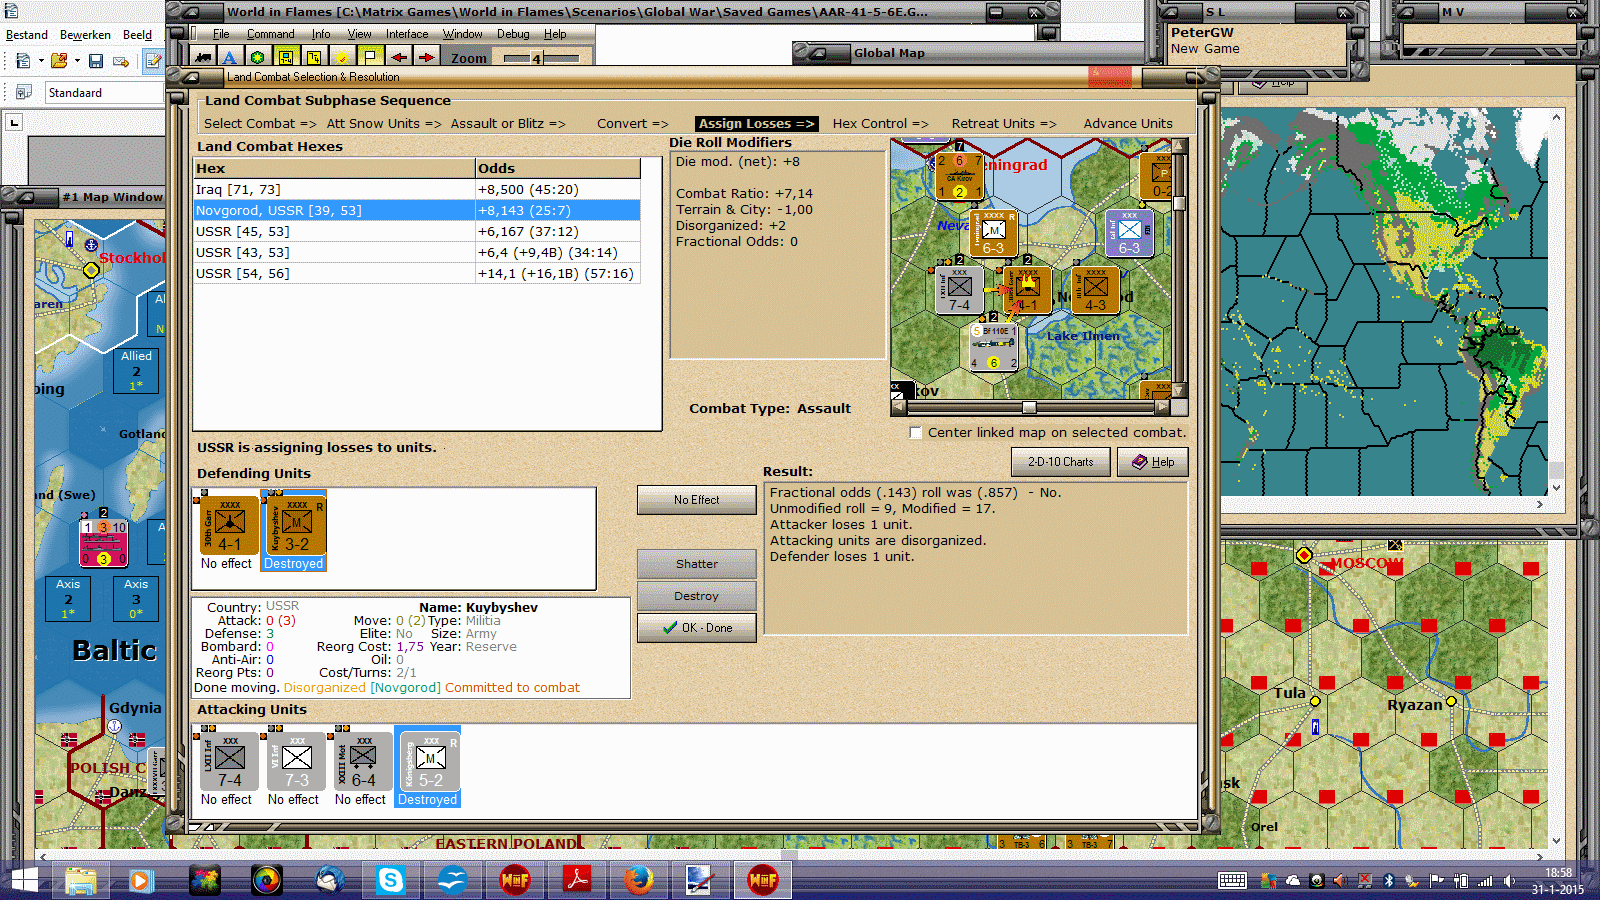Open File Explorer from the taskbar
This screenshot has width=1600, height=900.
click(81, 880)
